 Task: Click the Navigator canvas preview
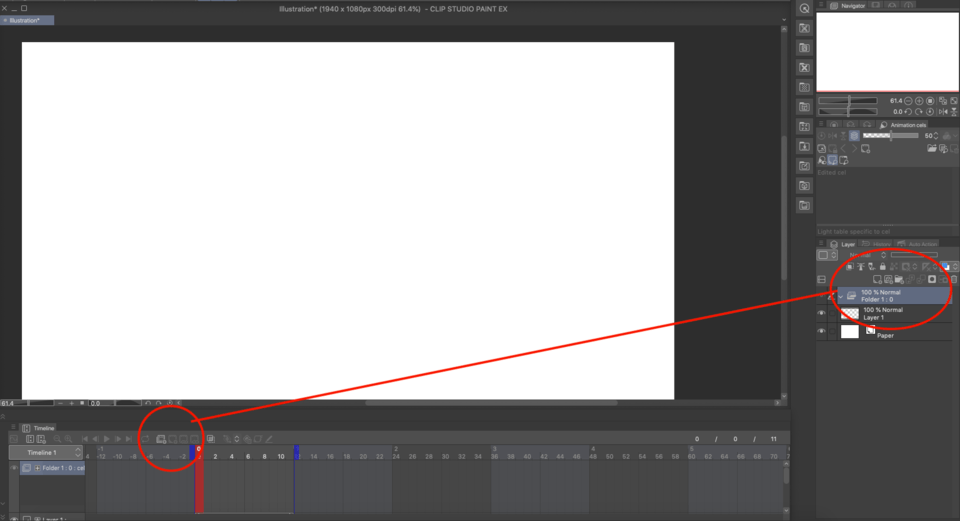887,51
